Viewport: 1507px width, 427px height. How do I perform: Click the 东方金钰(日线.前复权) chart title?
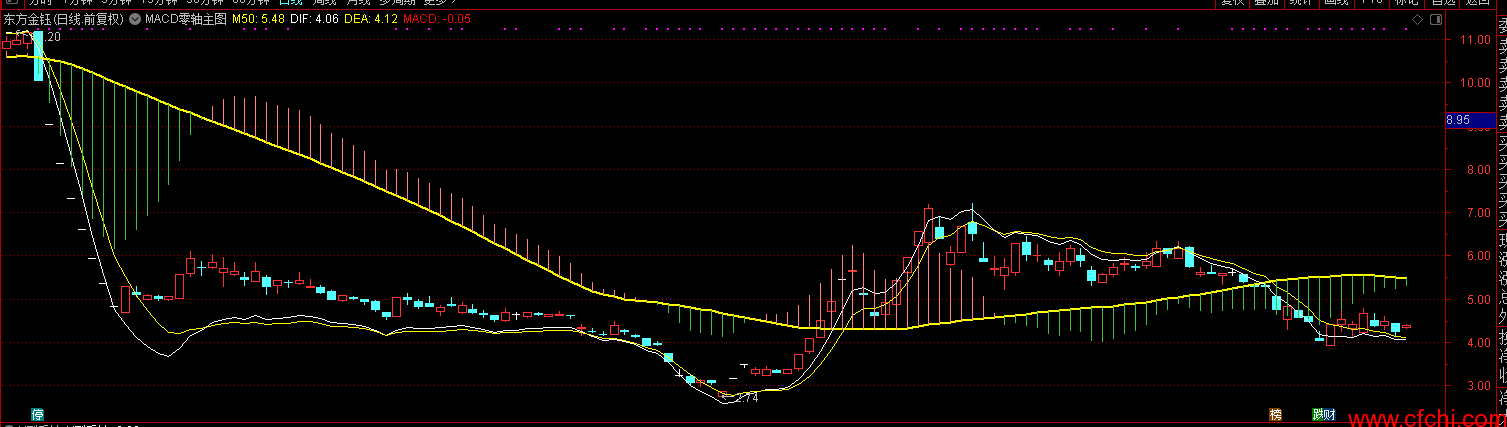click(x=65, y=19)
